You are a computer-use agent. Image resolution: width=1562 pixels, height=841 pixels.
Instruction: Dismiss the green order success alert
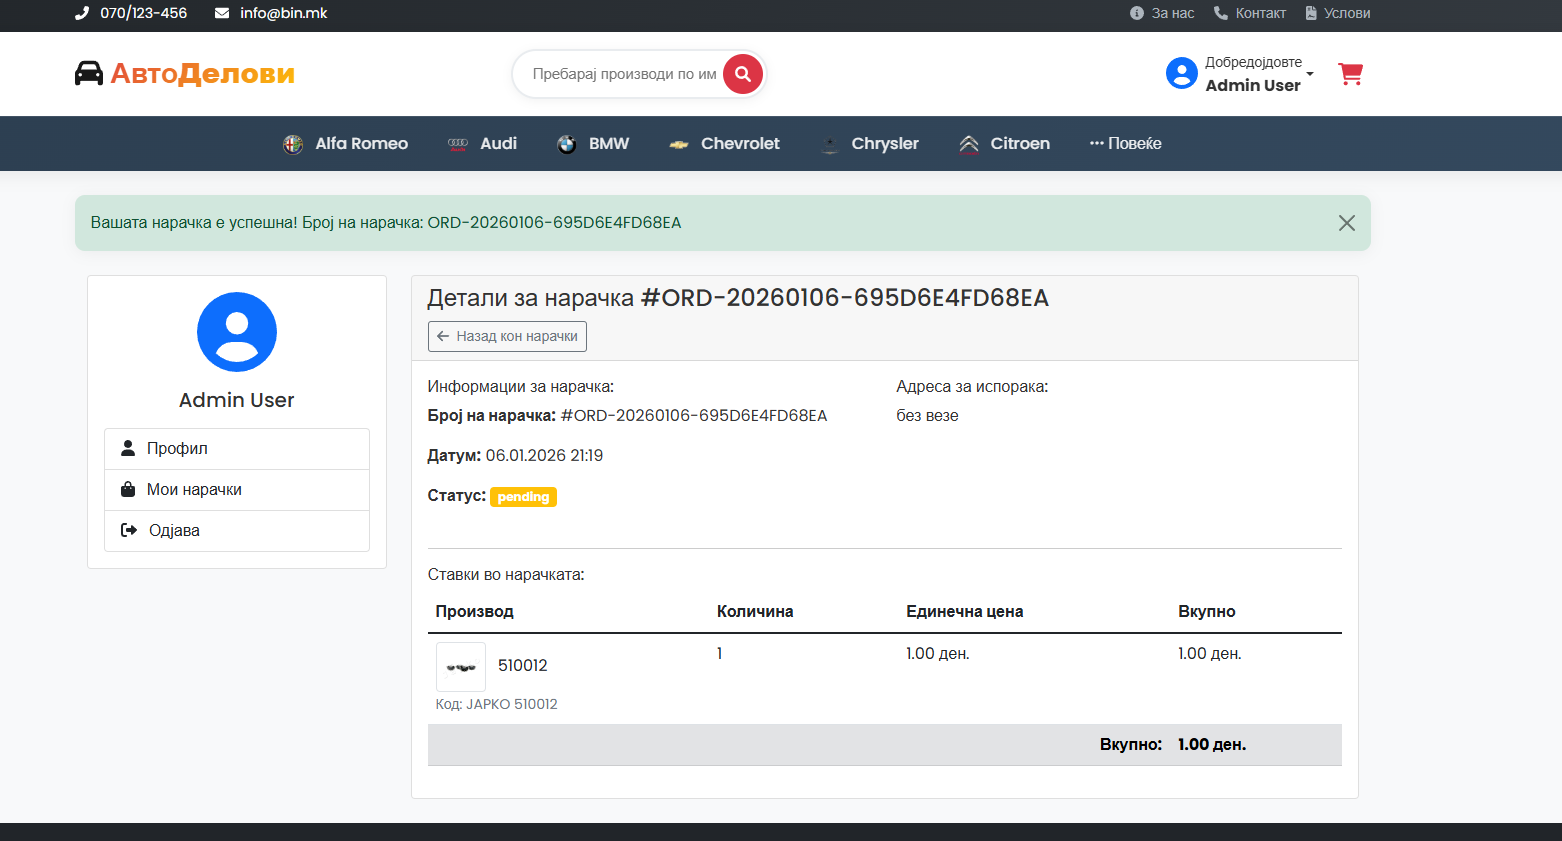pos(1346,222)
